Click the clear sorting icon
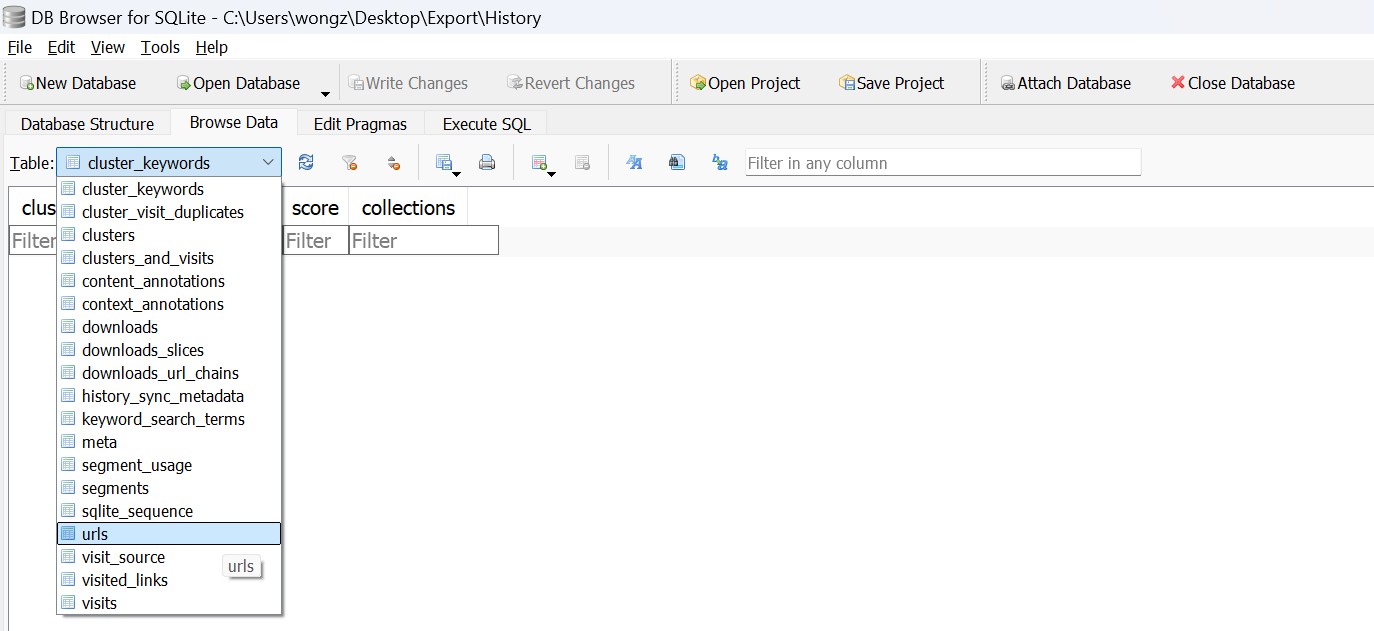The height and width of the screenshot is (631, 1374). [393, 163]
